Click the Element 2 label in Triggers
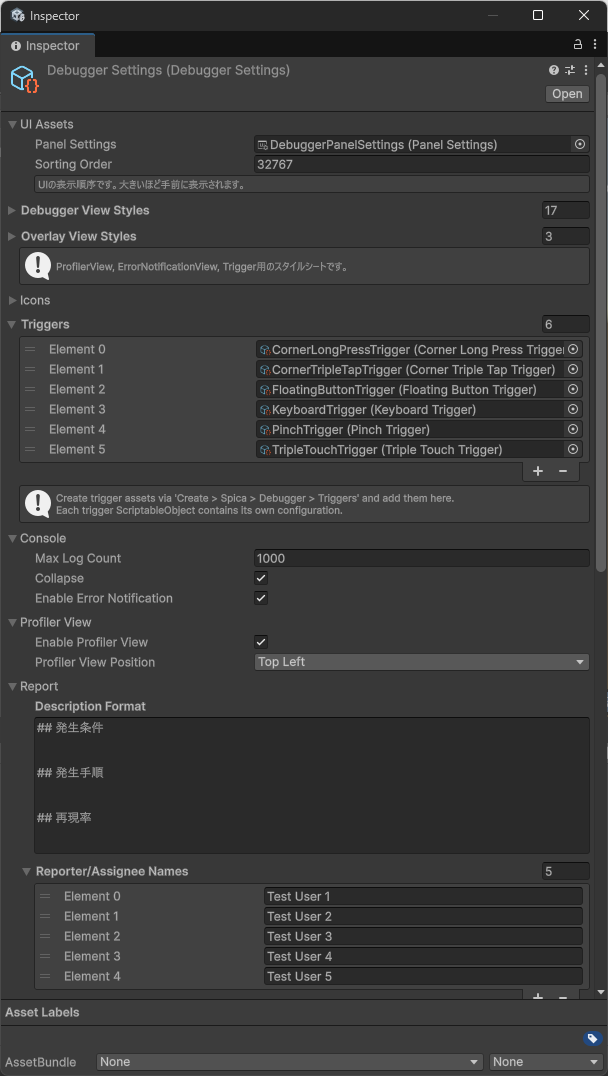Screen dimensions: 608x1076 click(77, 389)
